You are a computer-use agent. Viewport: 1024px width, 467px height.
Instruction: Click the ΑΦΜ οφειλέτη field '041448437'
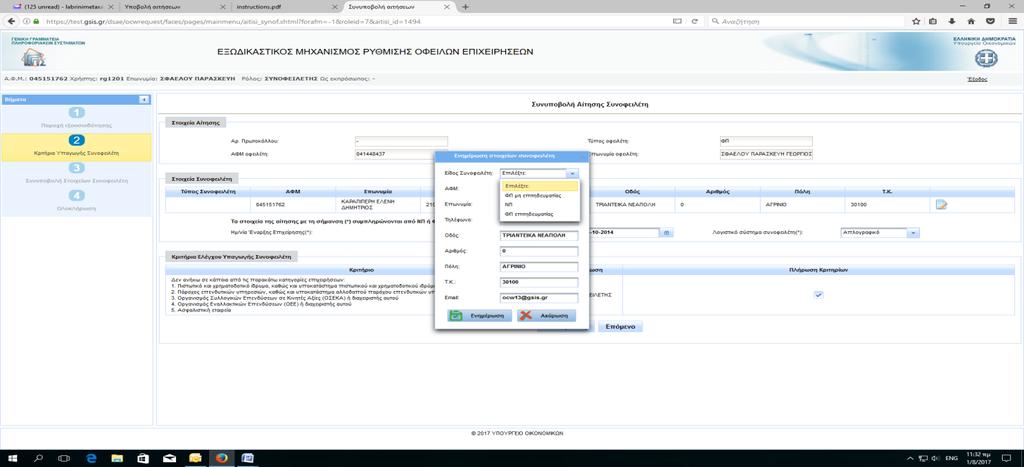[400, 154]
